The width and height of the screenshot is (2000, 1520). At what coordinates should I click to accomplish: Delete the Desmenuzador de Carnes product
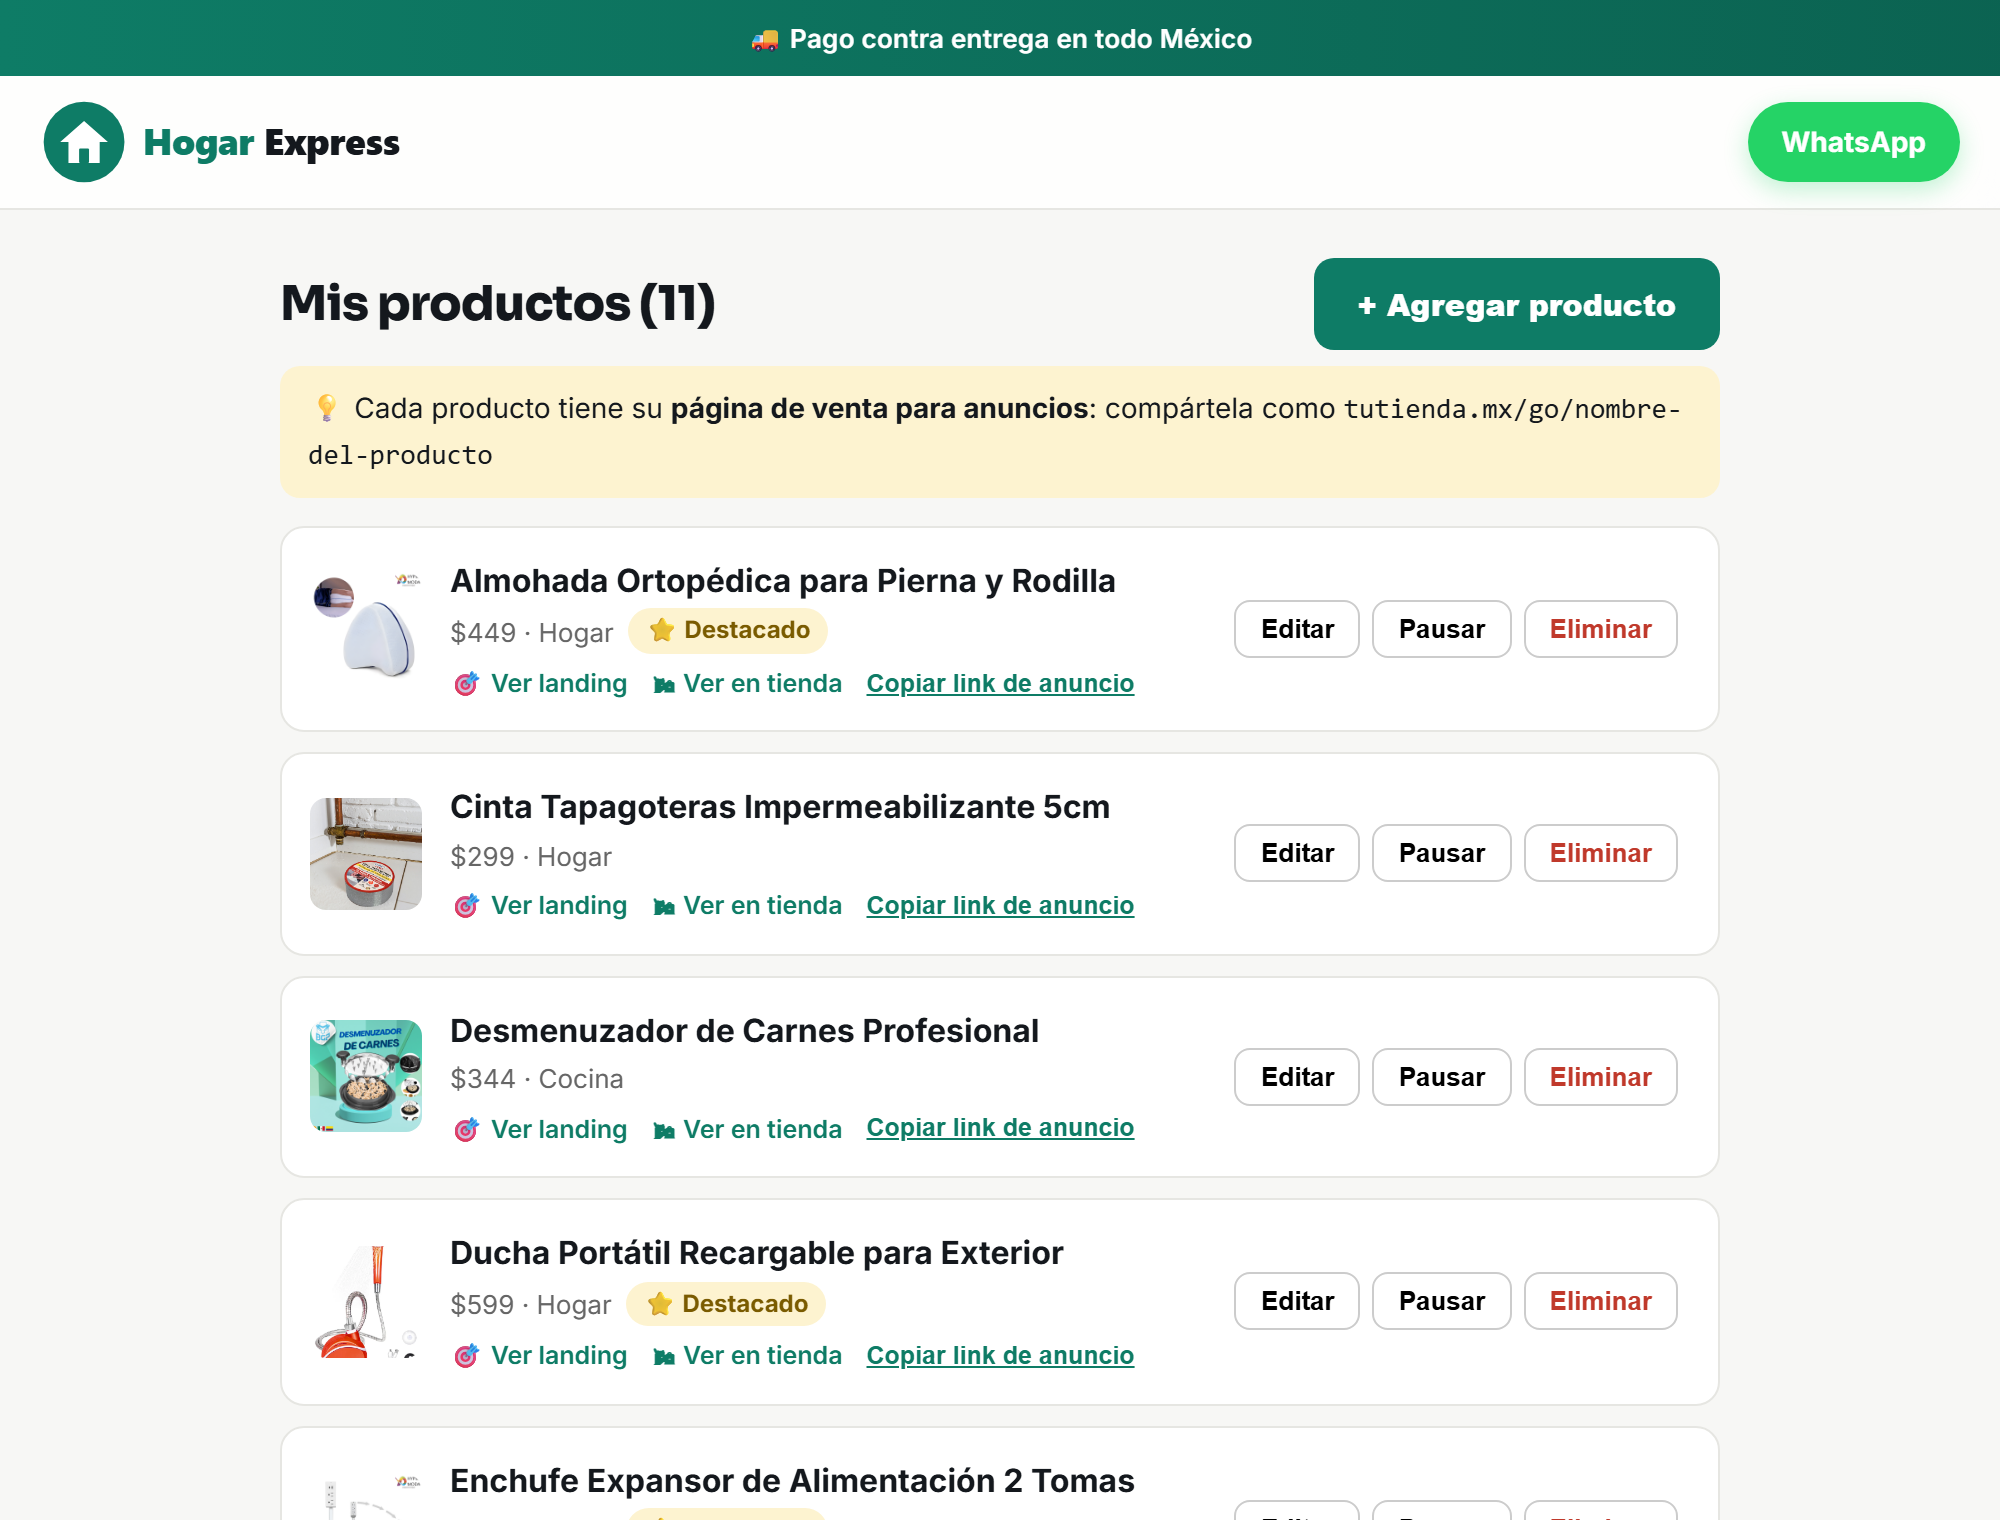click(x=1600, y=1077)
